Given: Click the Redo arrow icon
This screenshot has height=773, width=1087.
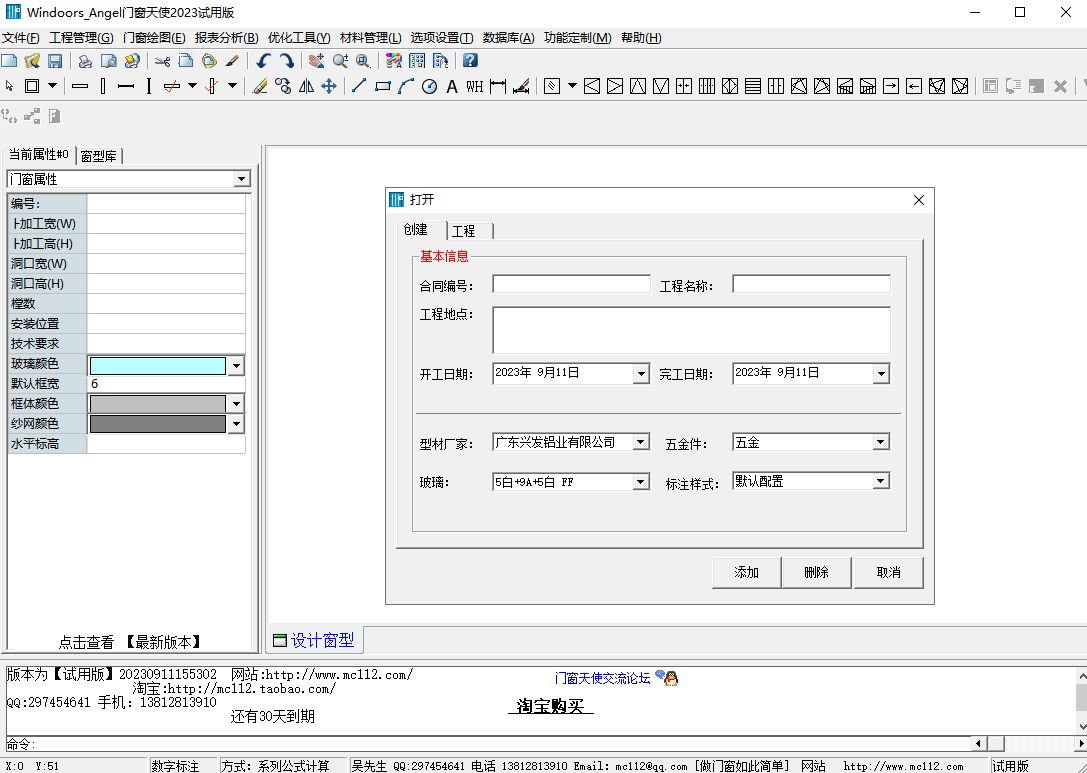Looking at the screenshot, I should click(x=286, y=60).
